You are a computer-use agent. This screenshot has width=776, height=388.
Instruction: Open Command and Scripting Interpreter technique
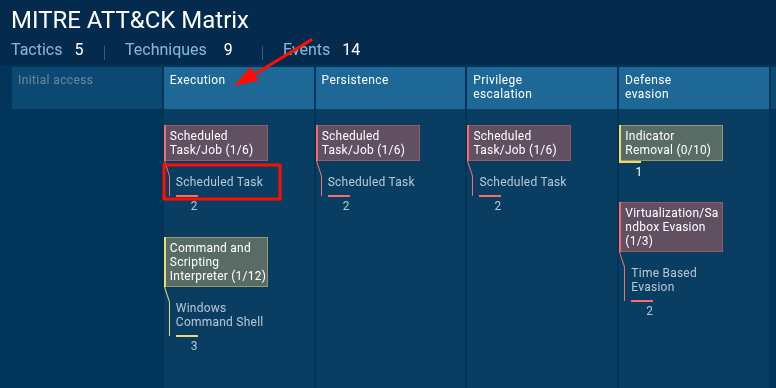click(x=216, y=262)
